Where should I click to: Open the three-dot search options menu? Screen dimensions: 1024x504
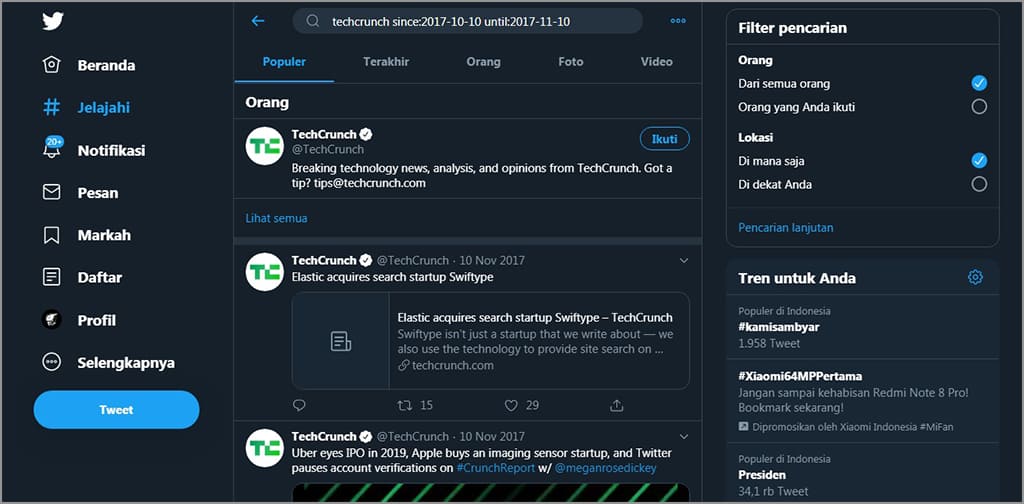(x=678, y=21)
